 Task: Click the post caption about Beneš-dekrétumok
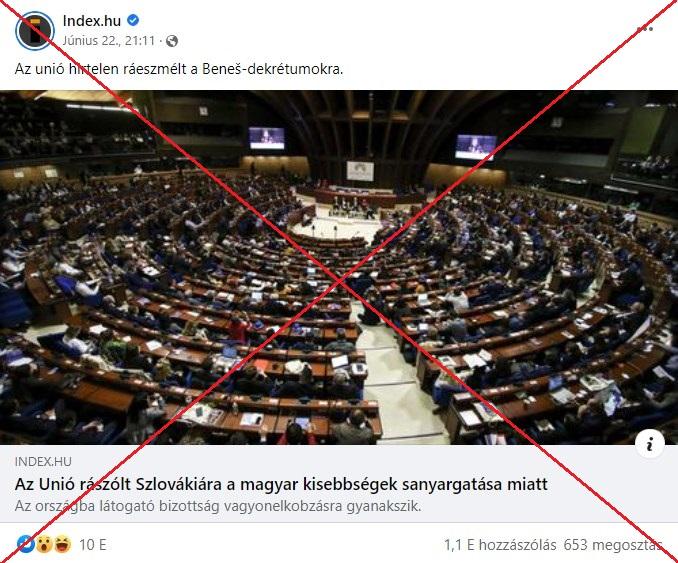pyautogui.click(x=179, y=69)
